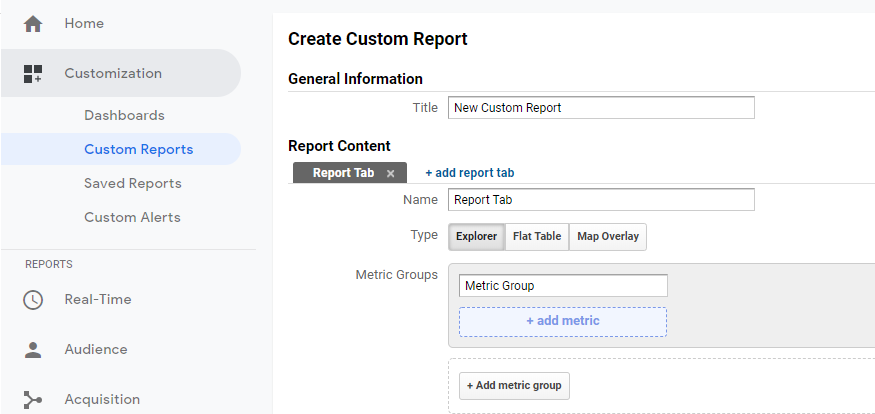The height and width of the screenshot is (414, 875).
Task: Collapse the Customization section
Action: coord(113,73)
